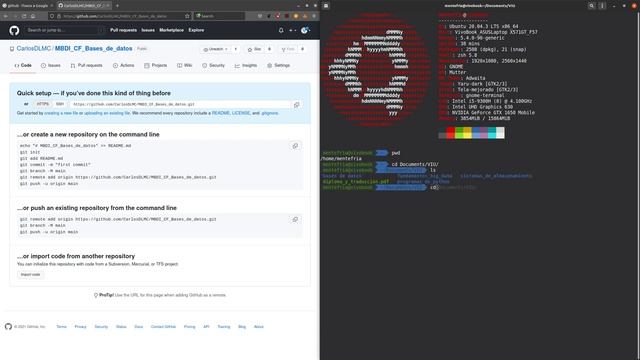Open the footer Pricing link
The width and height of the screenshot is (640, 360).
coord(189,327)
